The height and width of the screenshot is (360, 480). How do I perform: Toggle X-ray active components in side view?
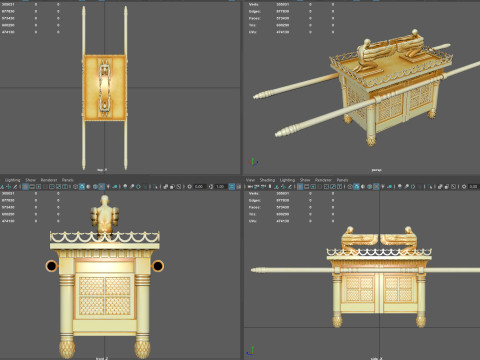click(x=447, y=187)
